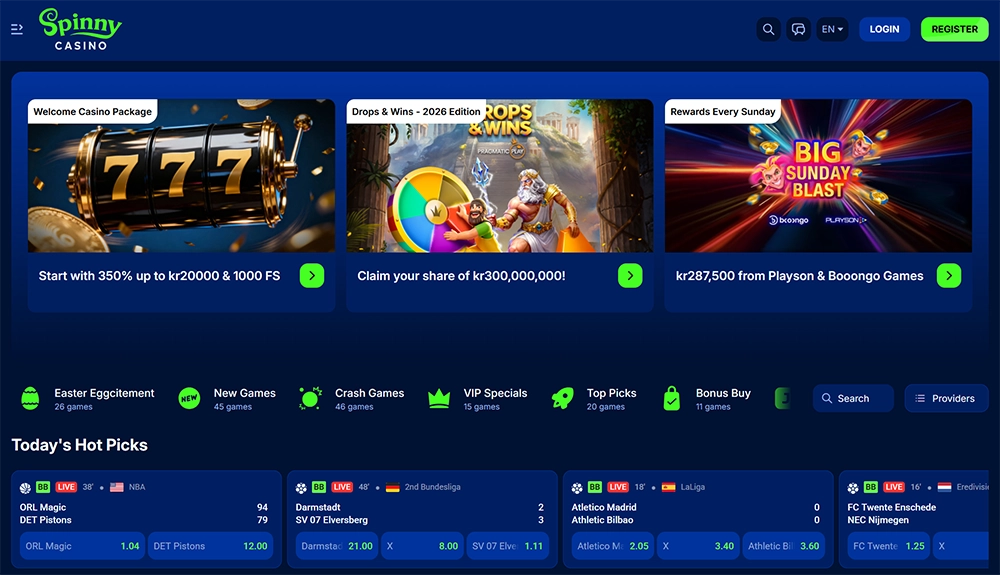This screenshot has height=575, width=1000.
Task: Click the Easter Eggcitement egg icon
Action: pyautogui.click(x=30, y=398)
